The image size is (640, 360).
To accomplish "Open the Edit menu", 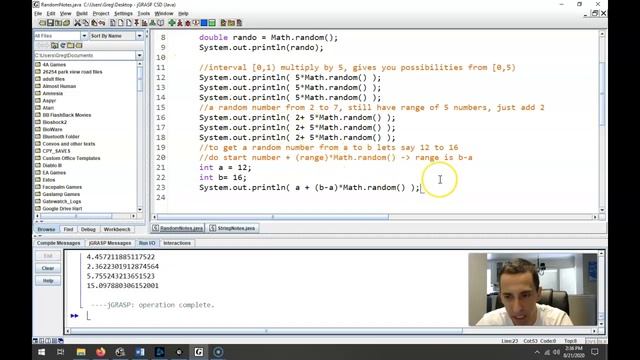I will coord(51,13).
